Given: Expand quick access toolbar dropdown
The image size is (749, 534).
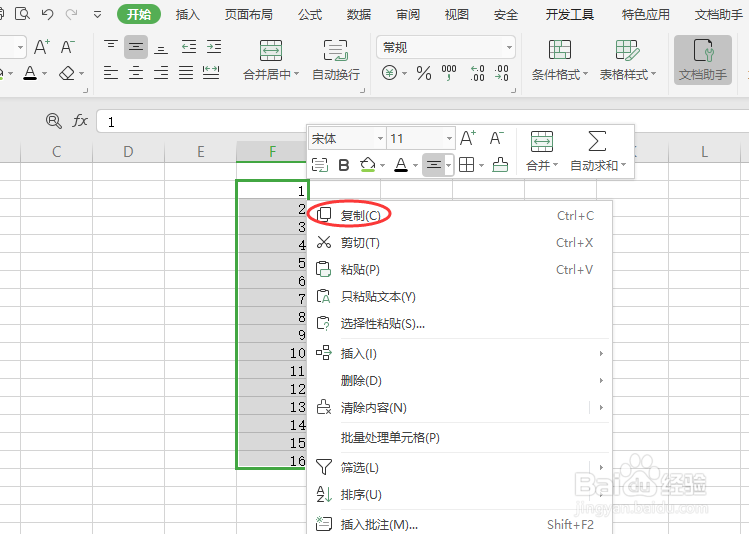Looking at the screenshot, I should point(97,15).
